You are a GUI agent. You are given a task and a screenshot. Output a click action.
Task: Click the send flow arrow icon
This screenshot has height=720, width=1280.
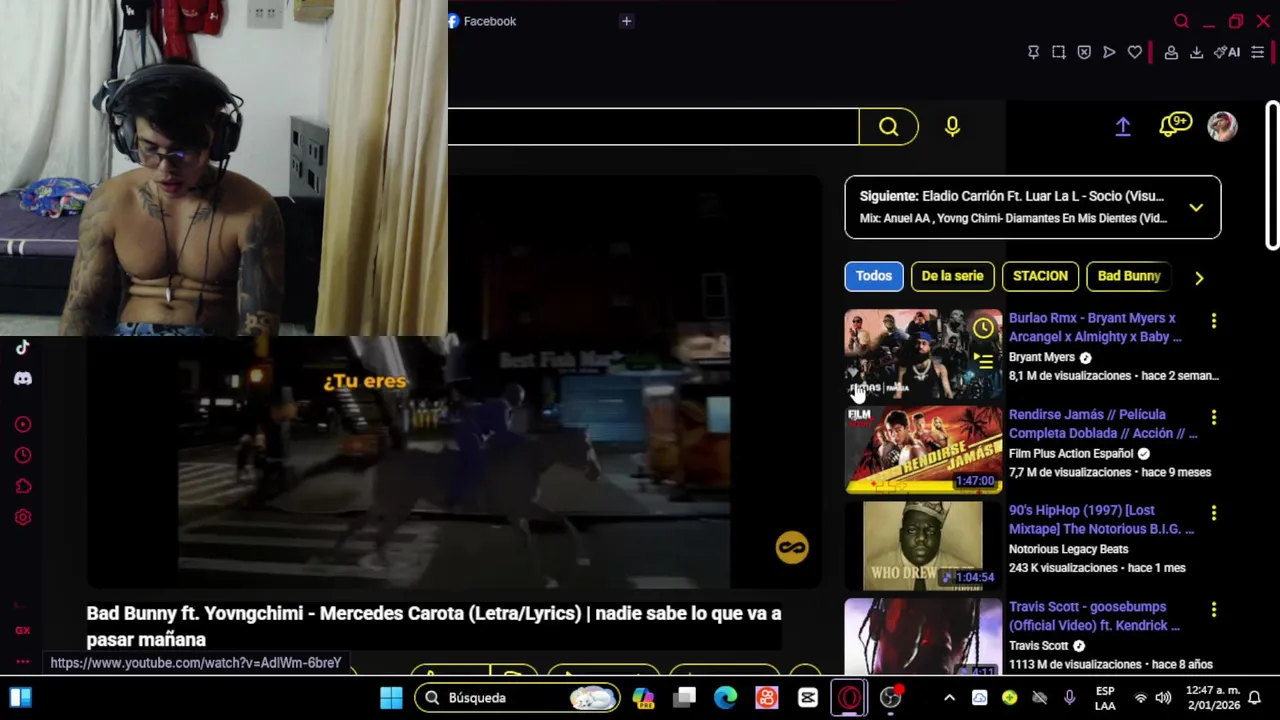[x=1109, y=52]
